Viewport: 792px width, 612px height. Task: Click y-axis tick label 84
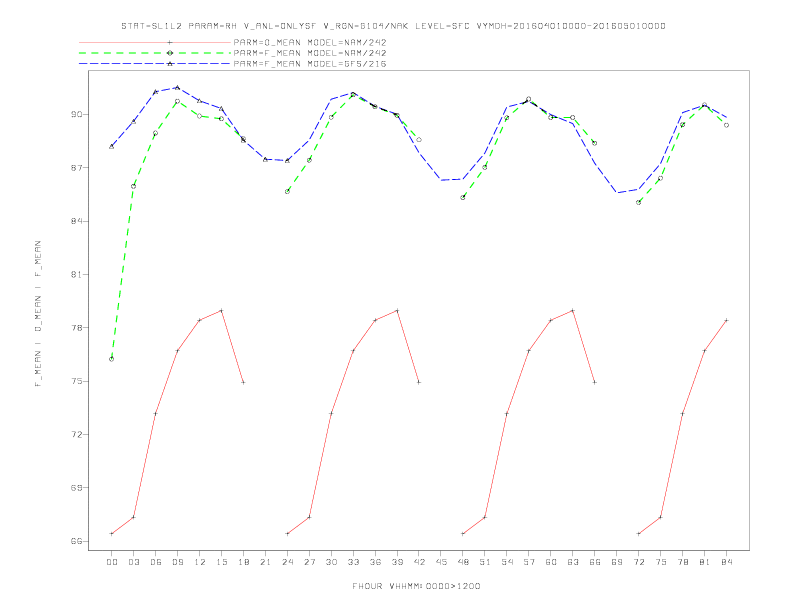coord(76,221)
